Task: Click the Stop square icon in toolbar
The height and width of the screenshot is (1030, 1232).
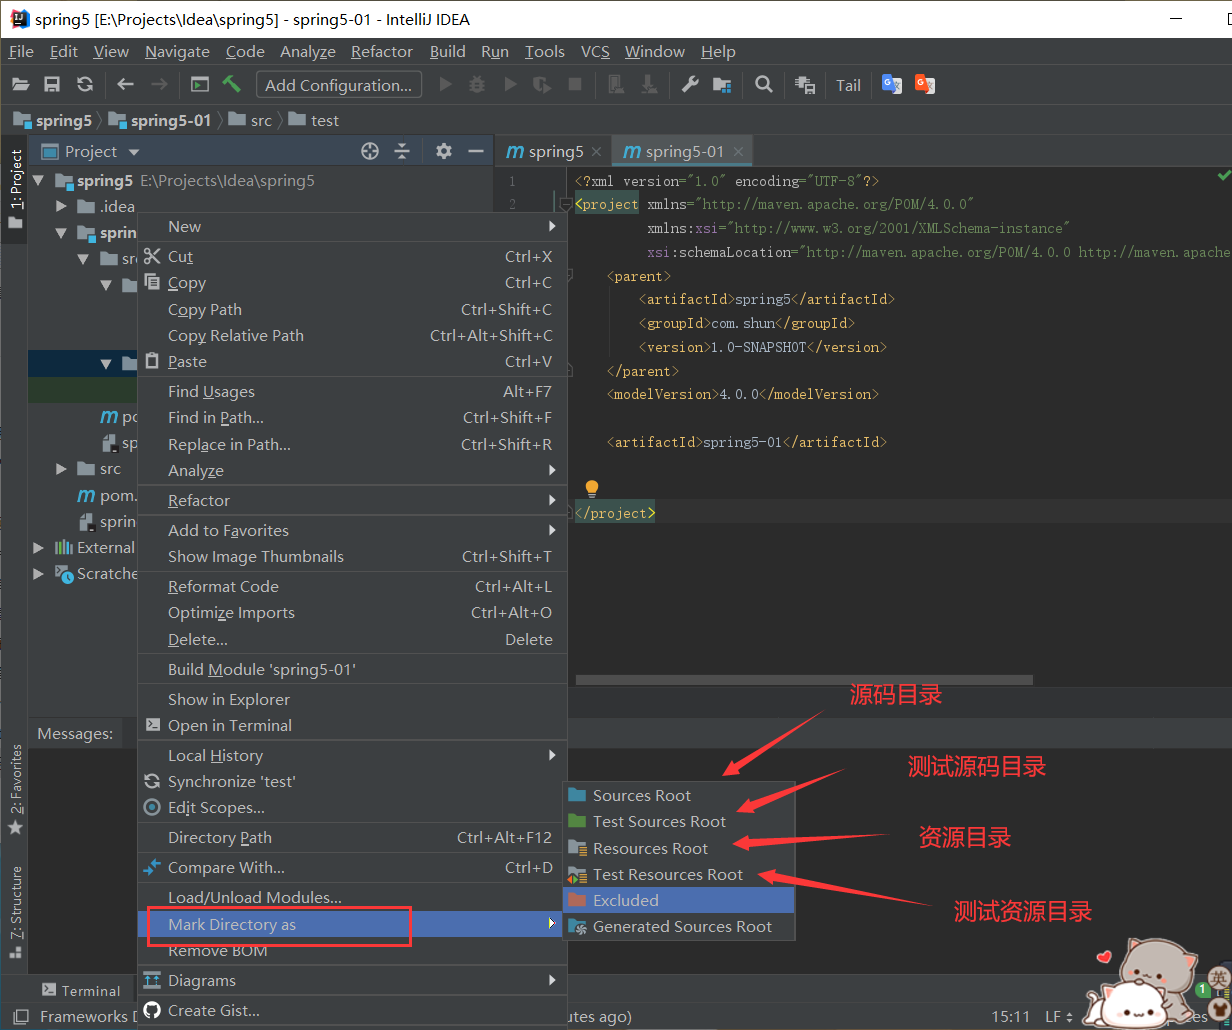Action: point(575,85)
